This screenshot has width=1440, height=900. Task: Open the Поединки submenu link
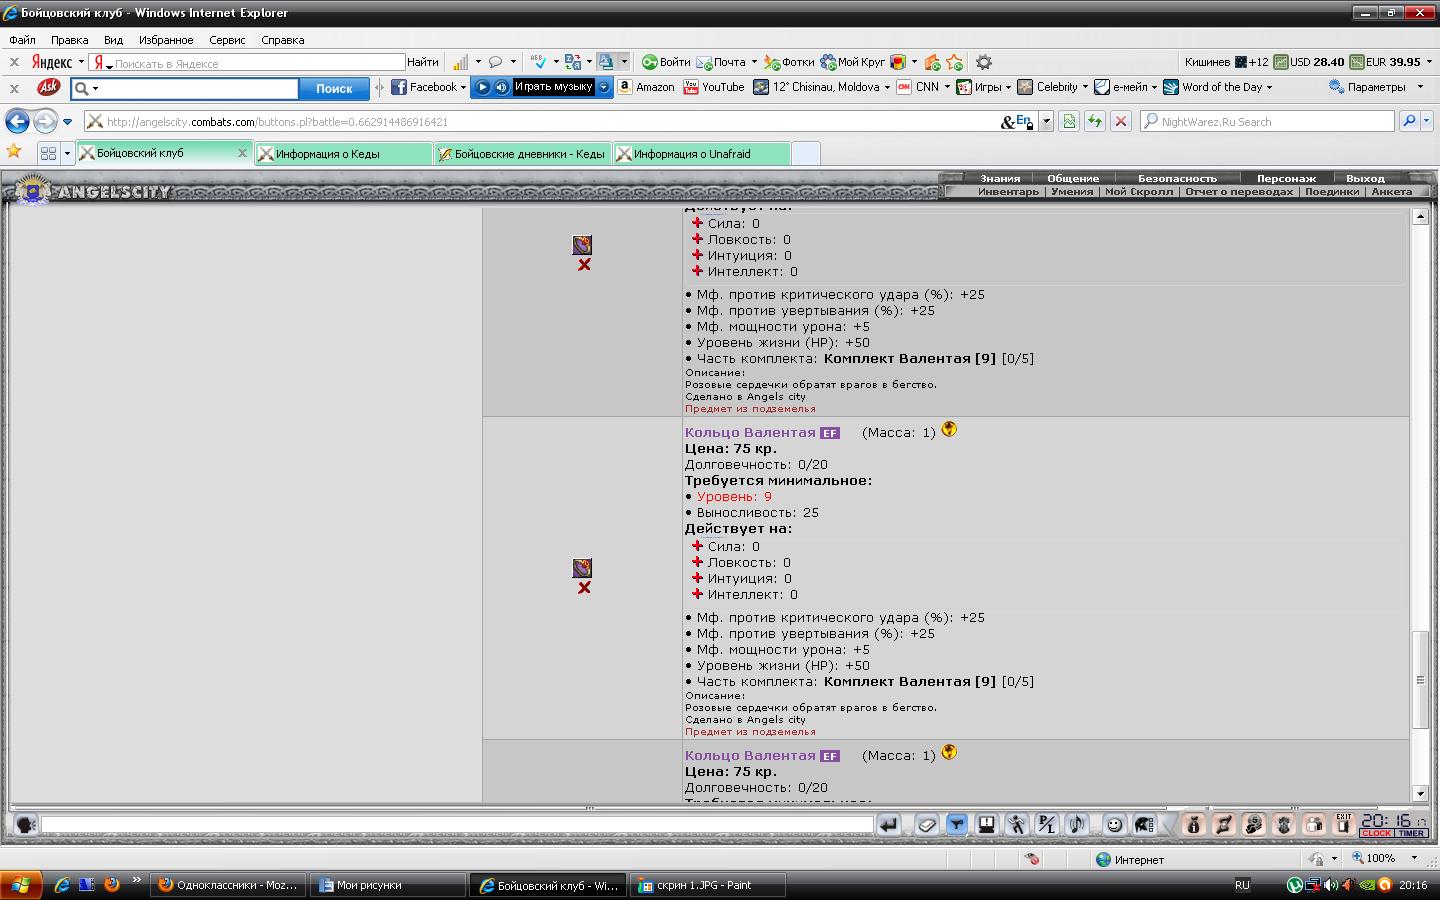[1332, 191]
